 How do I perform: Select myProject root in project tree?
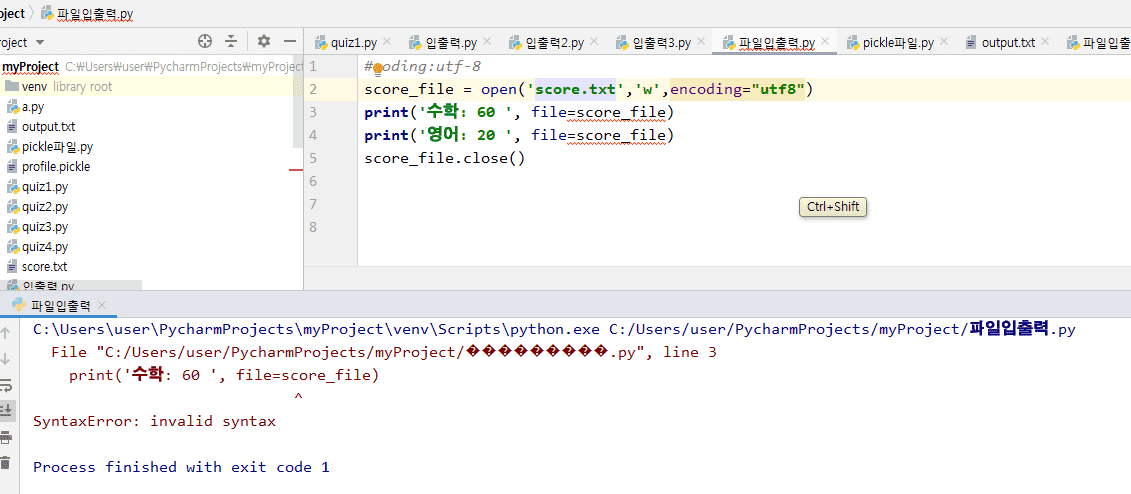pyautogui.click(x=30, y=67)
